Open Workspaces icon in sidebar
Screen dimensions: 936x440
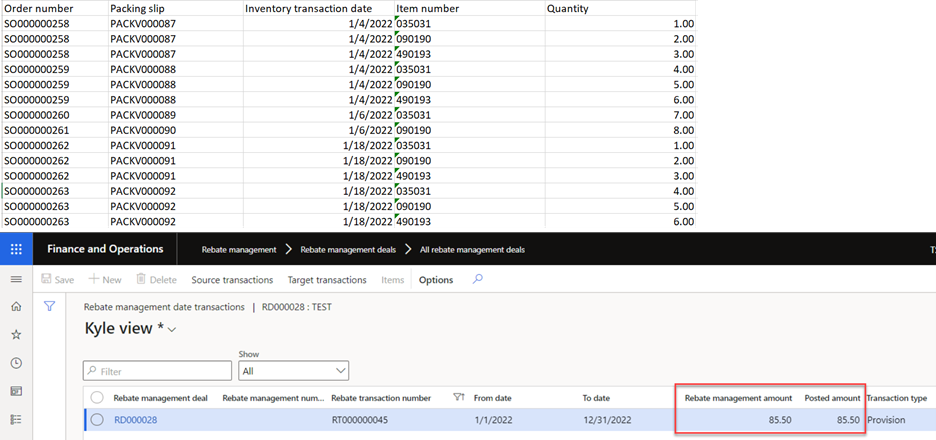(16, 391)
